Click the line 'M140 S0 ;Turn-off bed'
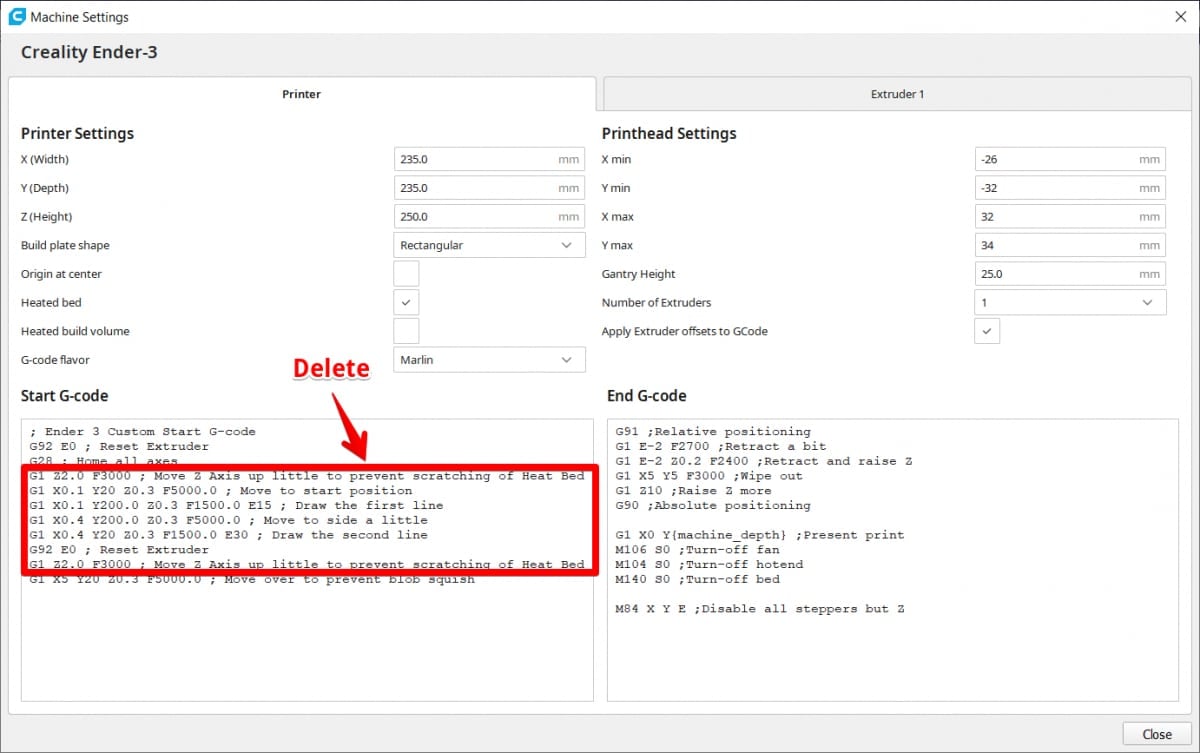1200x753 pixels. (698, 579)
